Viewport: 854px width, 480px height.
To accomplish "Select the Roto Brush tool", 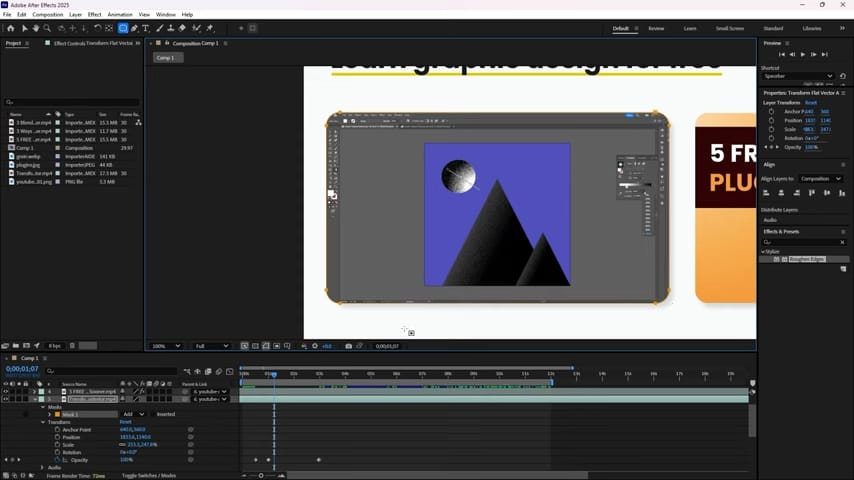I will tap(196, 28).
